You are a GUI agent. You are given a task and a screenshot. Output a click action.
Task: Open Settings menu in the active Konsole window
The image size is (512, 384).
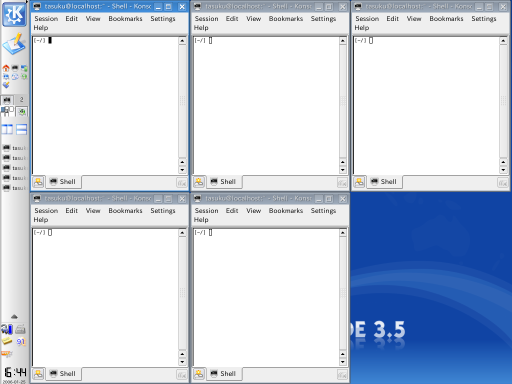(x=163, y=19)
